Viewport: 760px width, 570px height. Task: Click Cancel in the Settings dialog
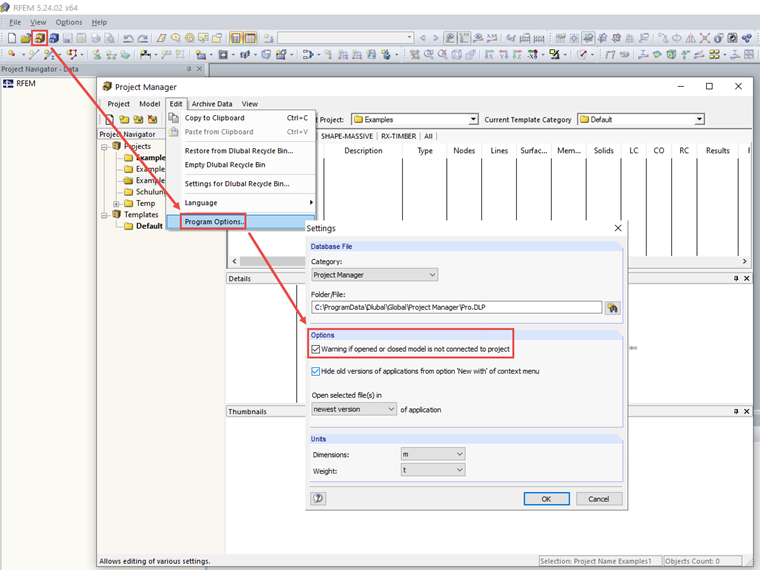click(x=599, y=499)
